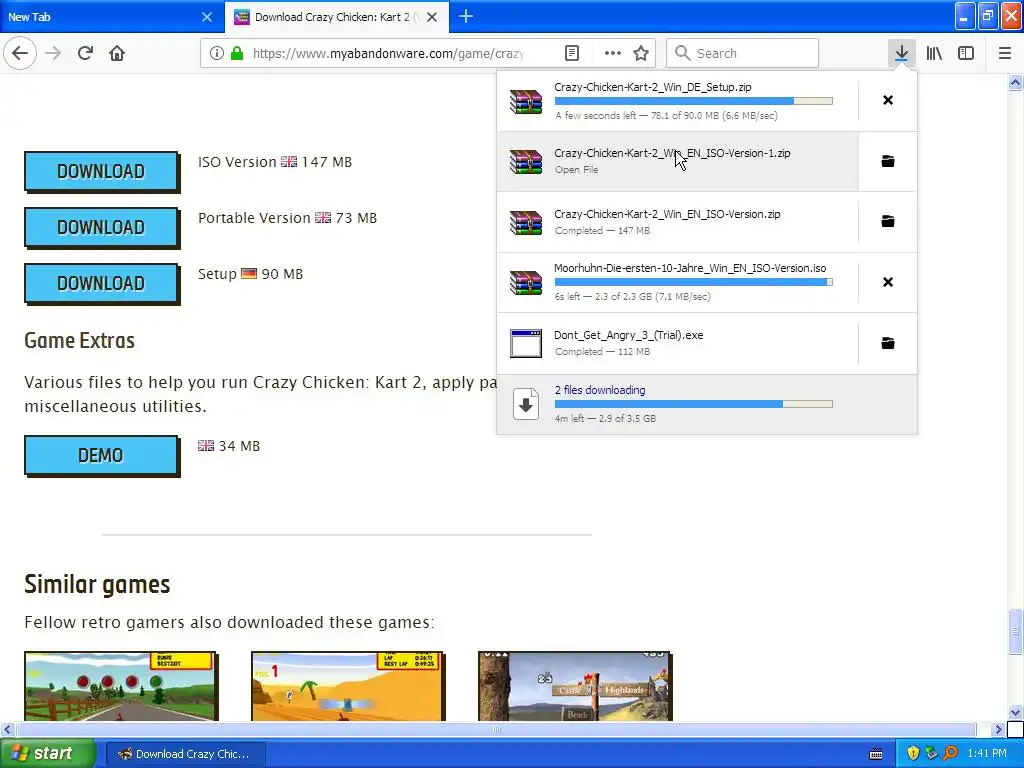The width and height of the screenshot is (1024, 768).
Task: Open the Castle Highlands signpost game thumbnail
Action: point(574,686)
